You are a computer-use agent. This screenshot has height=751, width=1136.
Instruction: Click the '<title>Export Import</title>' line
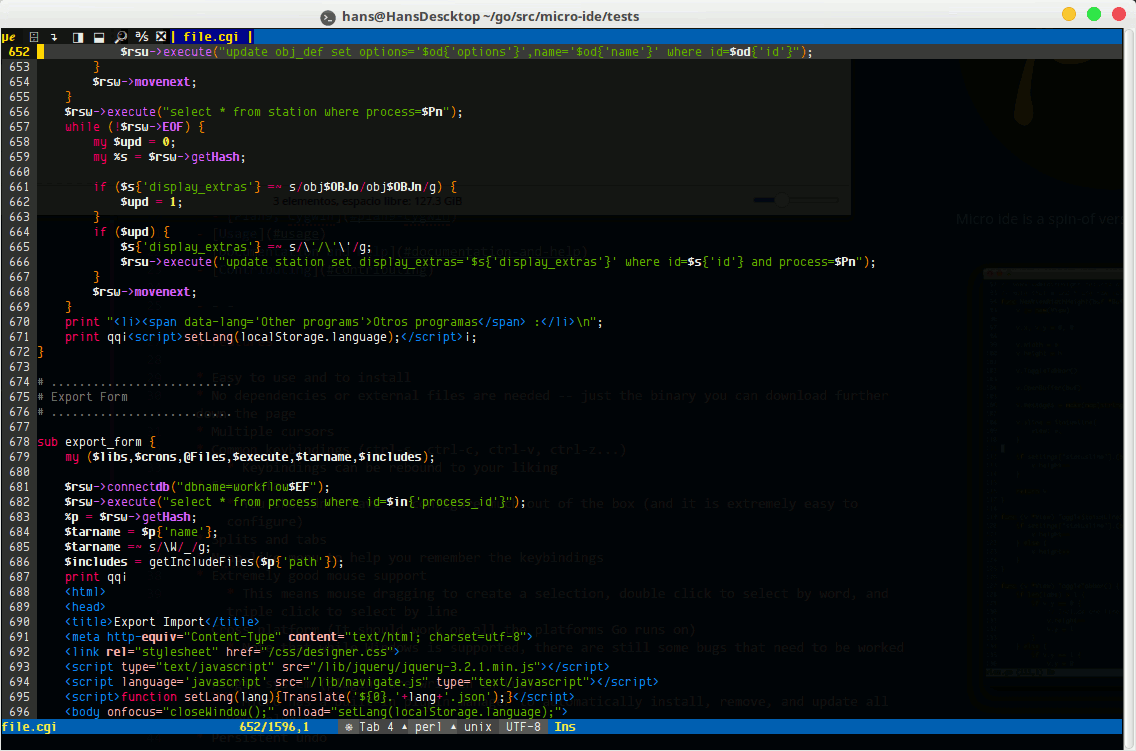162,622
